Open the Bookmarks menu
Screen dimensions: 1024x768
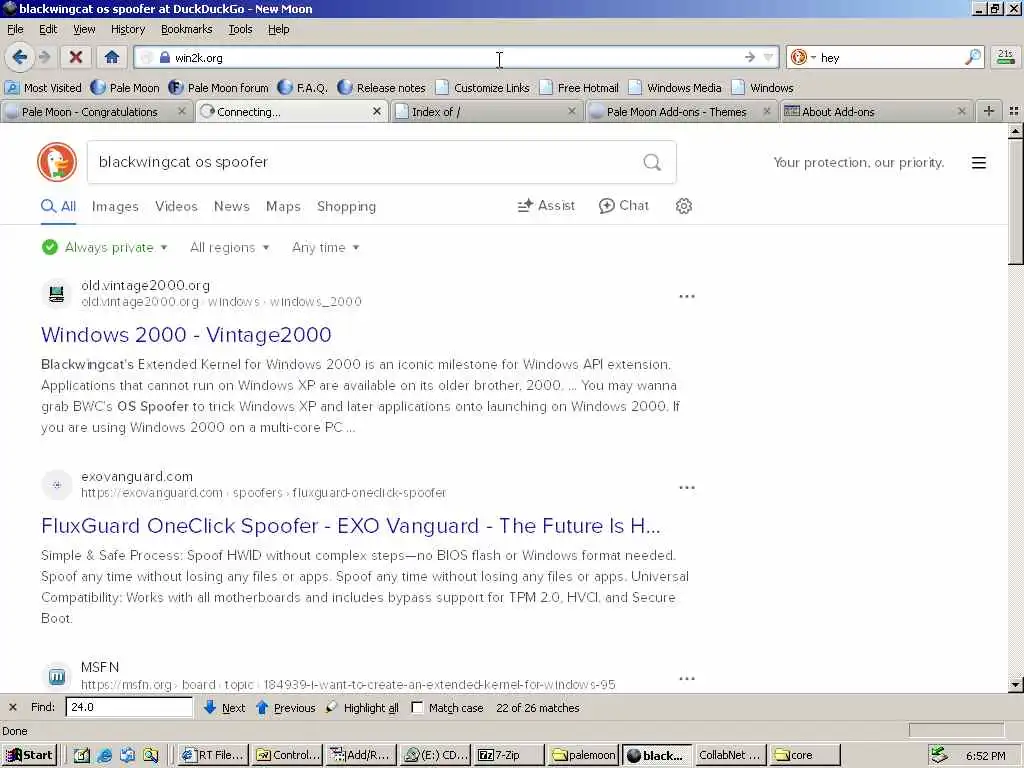click(186, 29)
